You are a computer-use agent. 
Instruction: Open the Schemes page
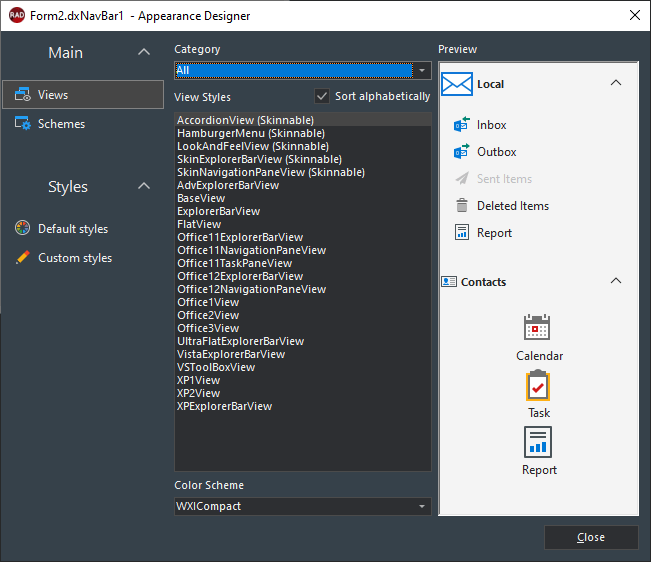click(x=61, y=124)
